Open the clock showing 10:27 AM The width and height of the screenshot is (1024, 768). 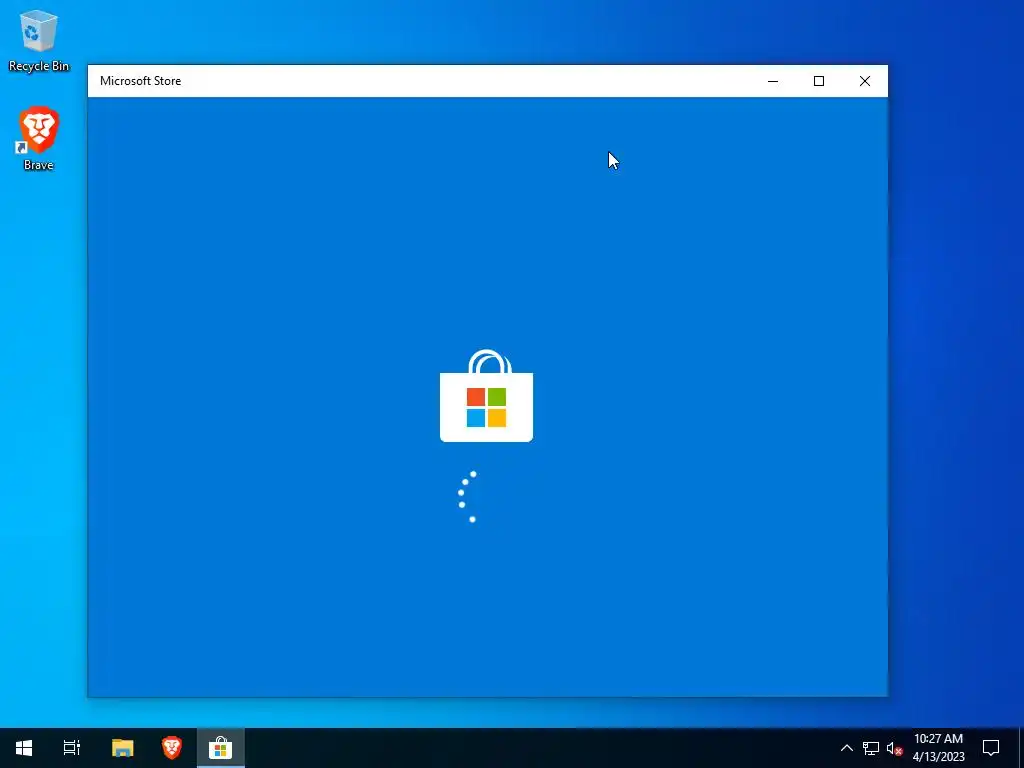938,748
